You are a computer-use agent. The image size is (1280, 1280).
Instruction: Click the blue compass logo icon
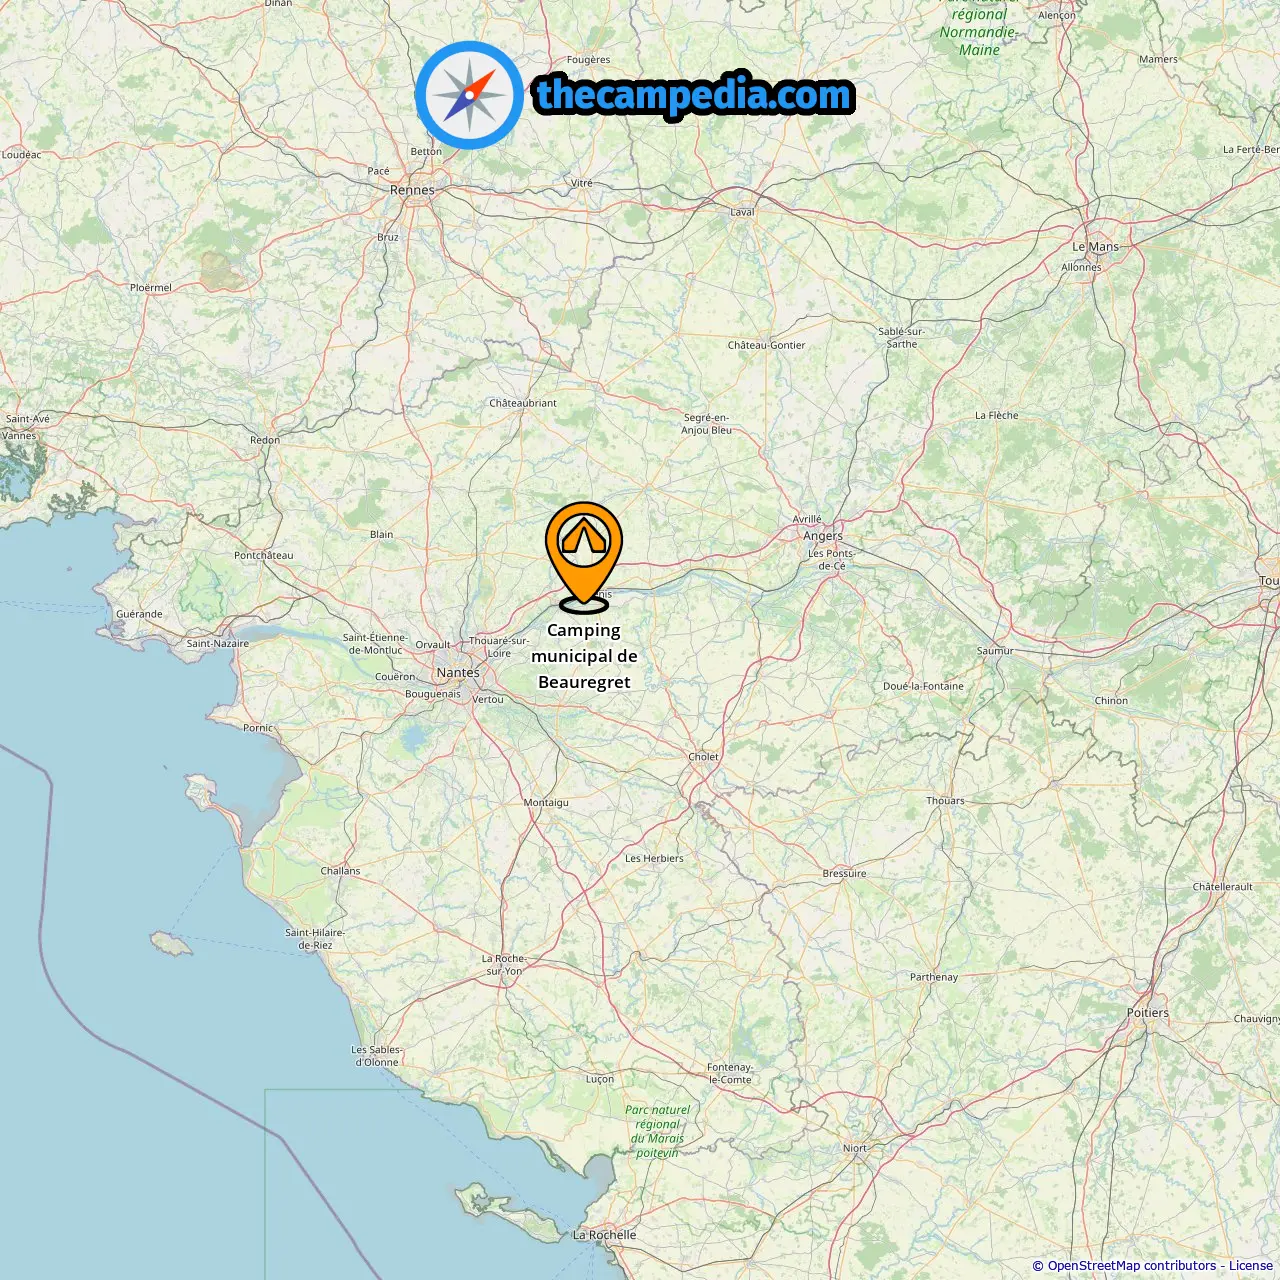pyautogui.click(x=469, y=95)
